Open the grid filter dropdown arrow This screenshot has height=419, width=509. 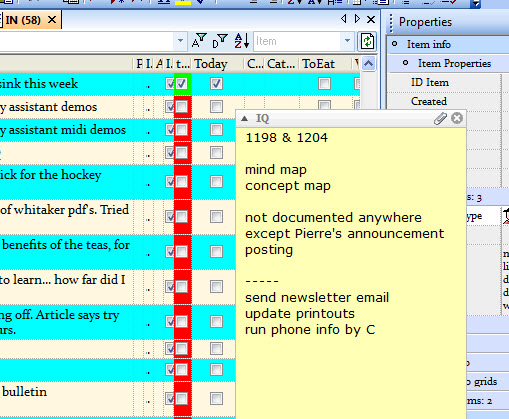coord(180,41)
